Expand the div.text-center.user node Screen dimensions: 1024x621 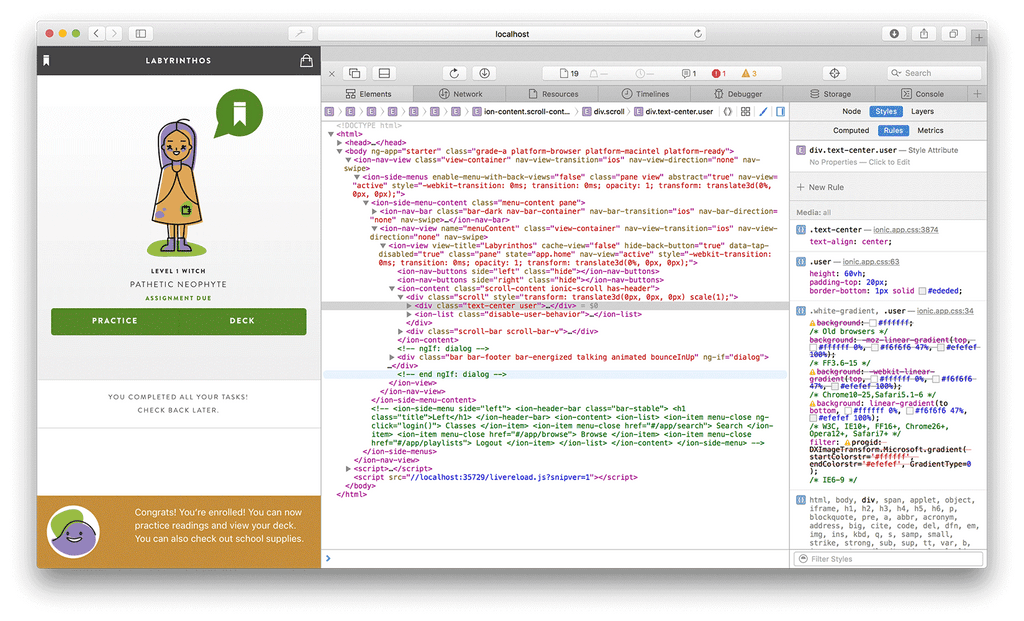pos(408,305)
